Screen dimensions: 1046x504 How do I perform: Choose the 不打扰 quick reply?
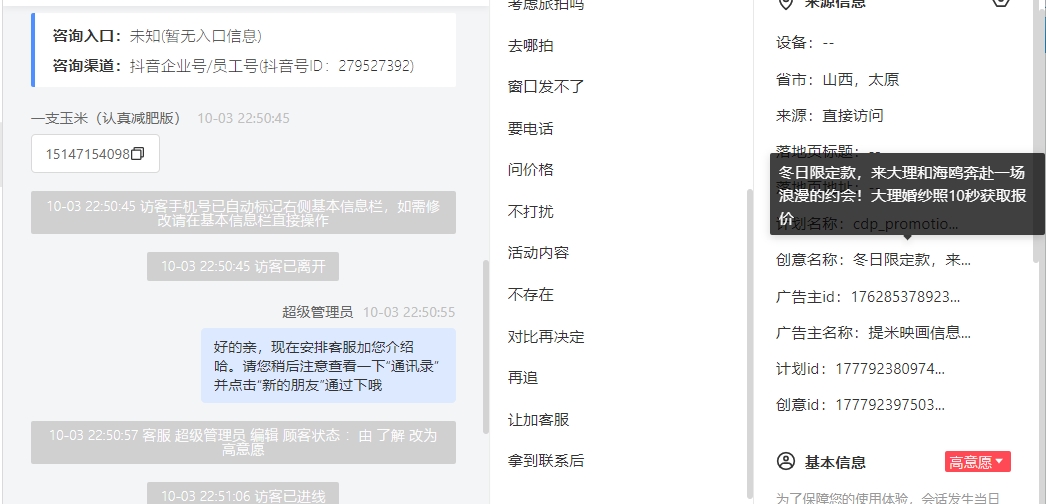(x=530, y=212)
